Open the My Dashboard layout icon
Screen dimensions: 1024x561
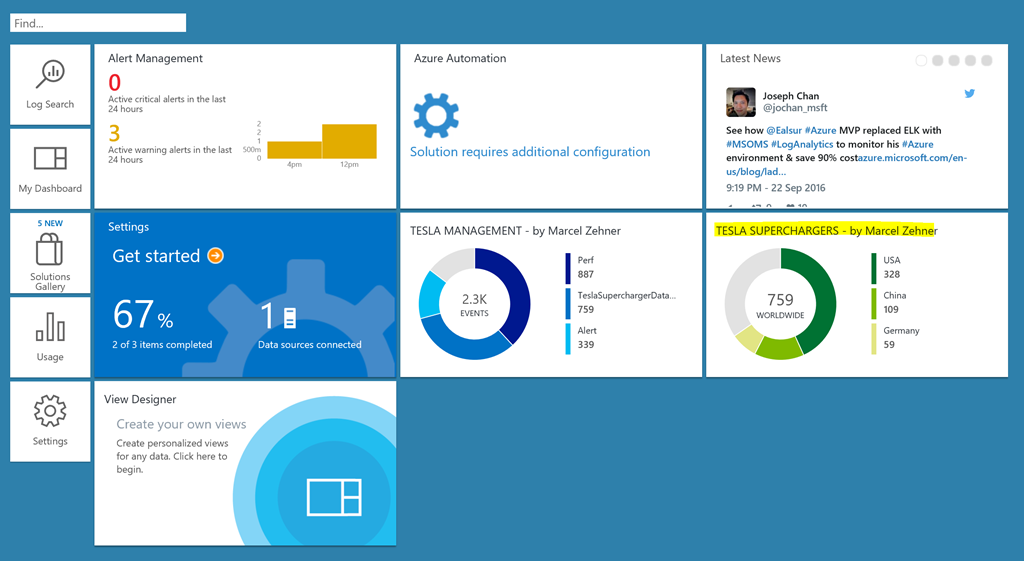(x=50, y=158)
